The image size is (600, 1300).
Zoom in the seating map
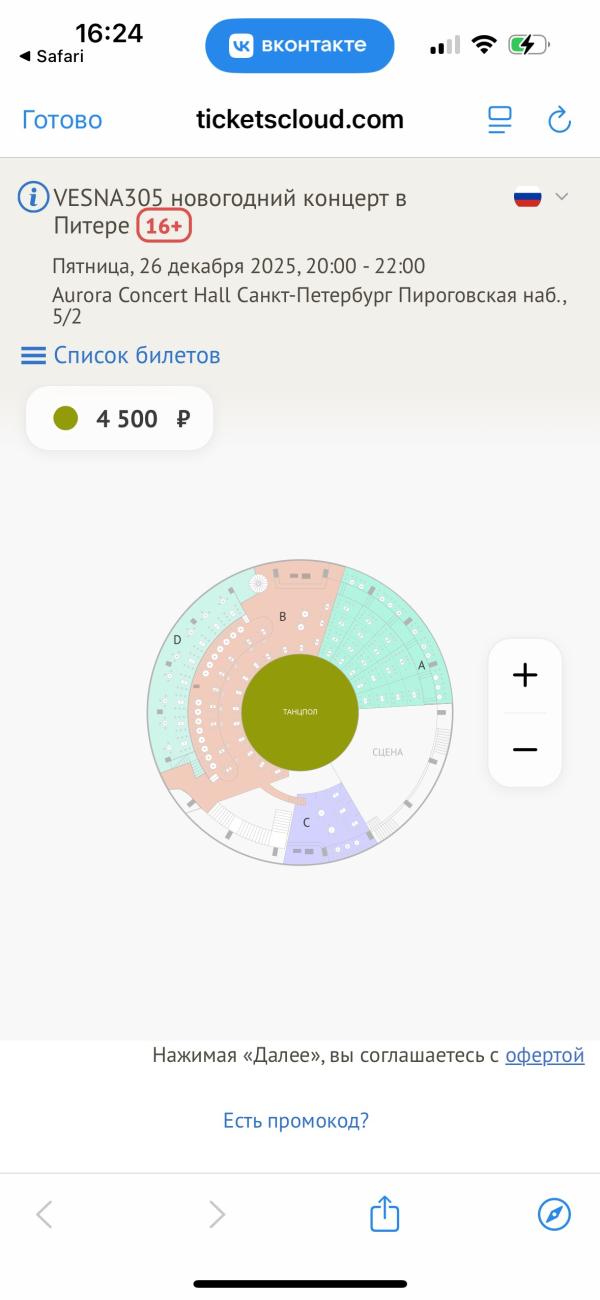pos(525,675)
